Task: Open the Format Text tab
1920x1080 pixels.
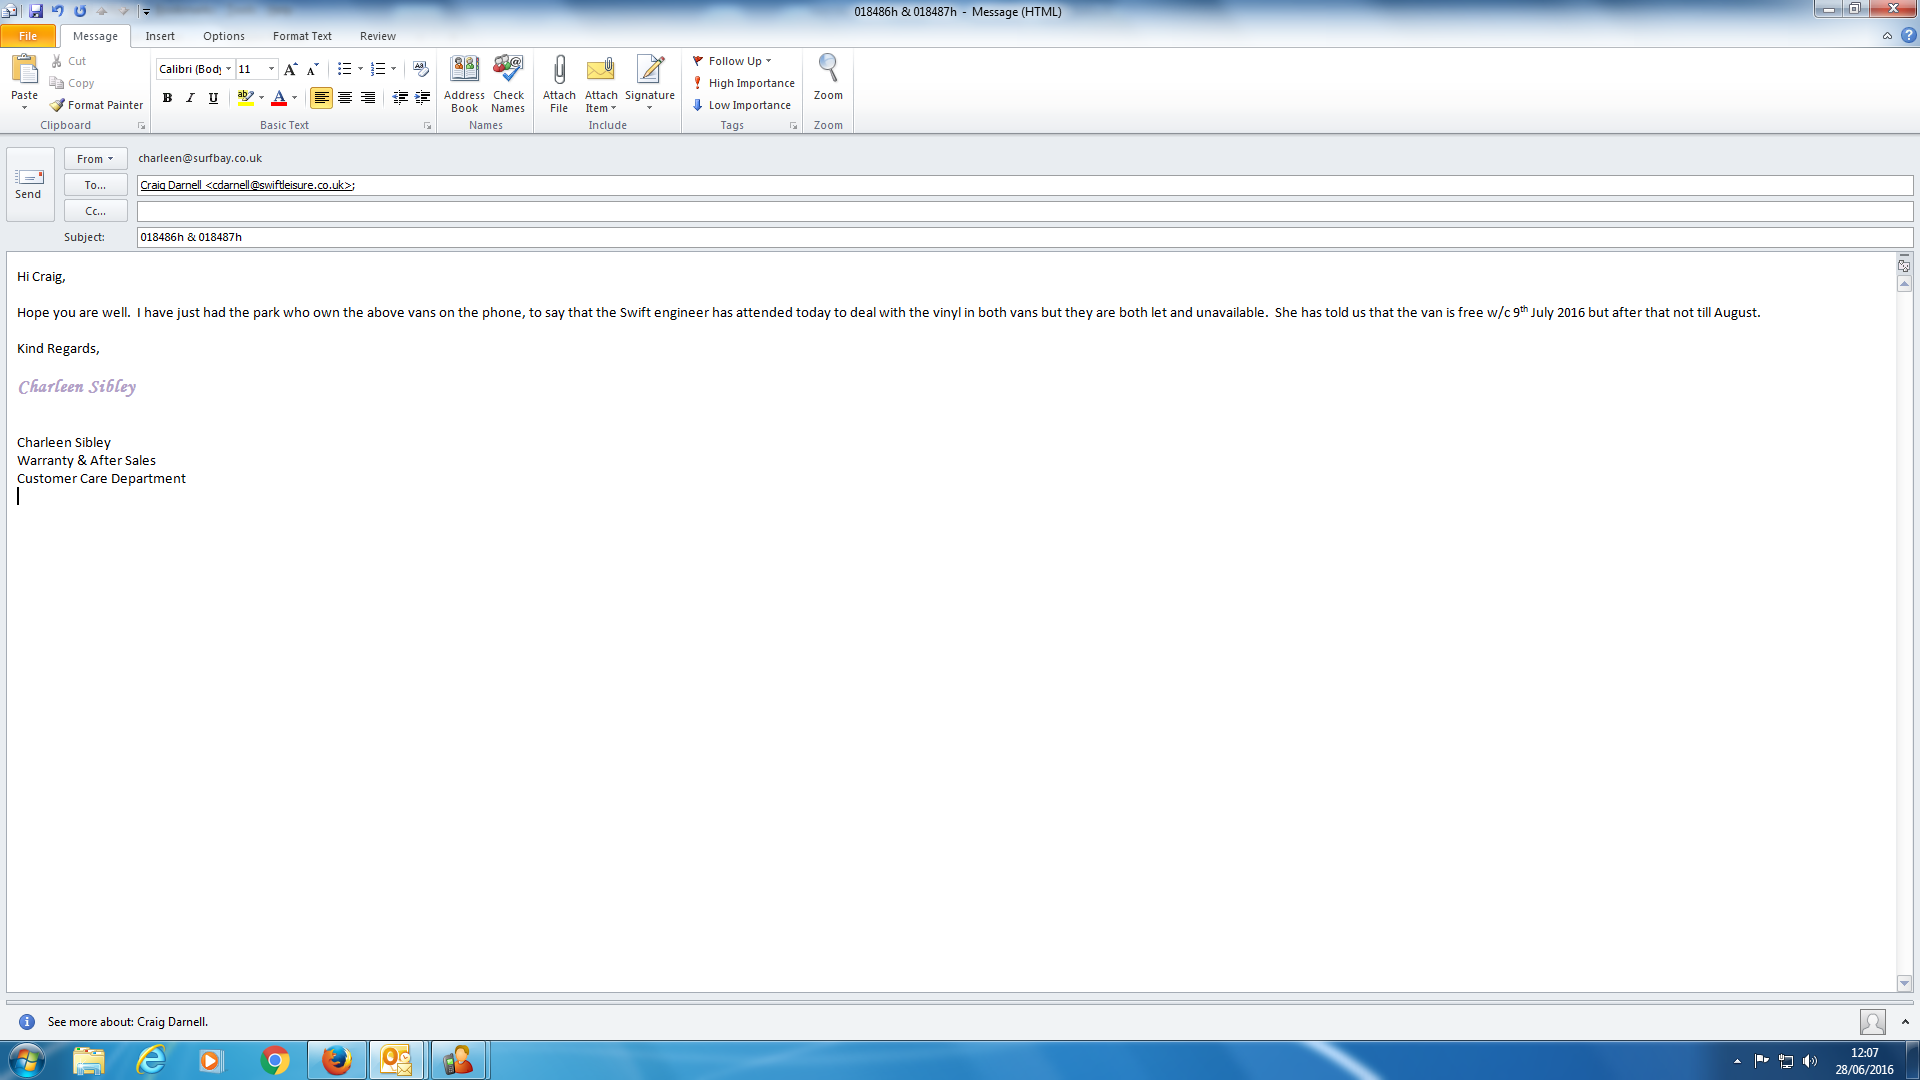Action: (302, 36)
